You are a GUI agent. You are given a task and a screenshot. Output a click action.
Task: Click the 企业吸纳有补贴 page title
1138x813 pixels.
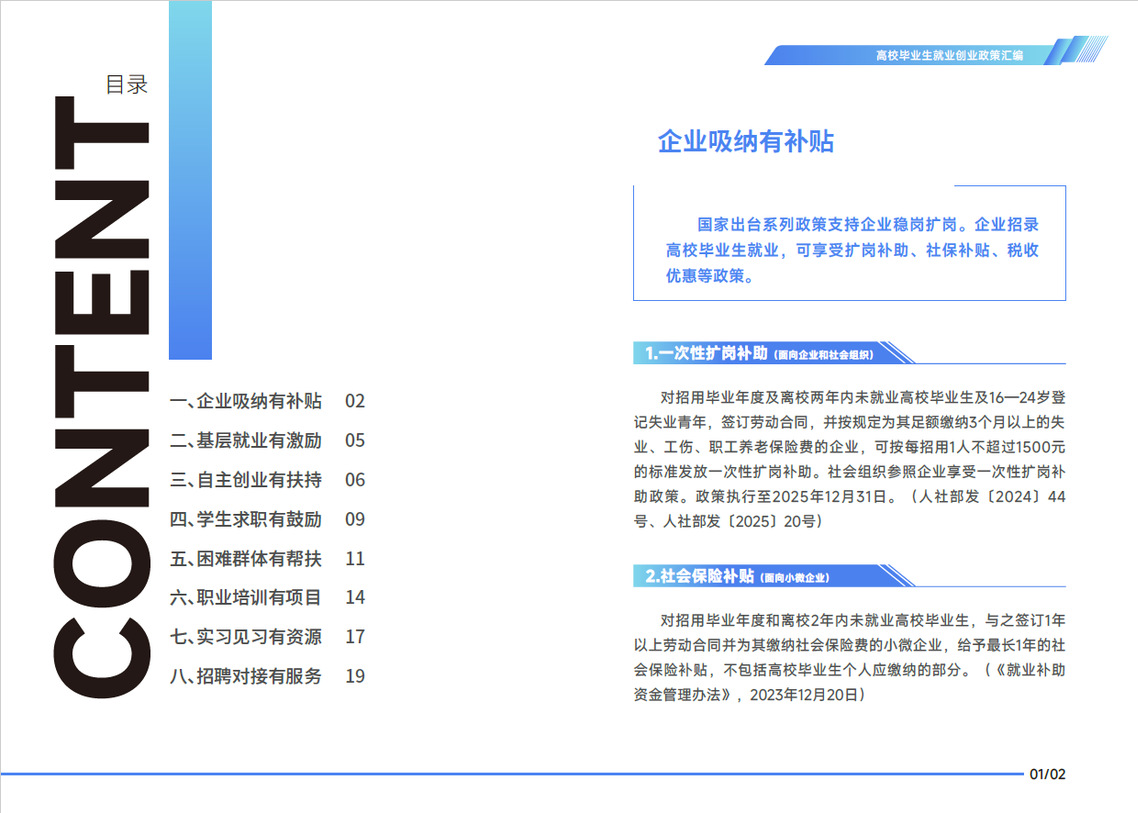click(745, 142)
